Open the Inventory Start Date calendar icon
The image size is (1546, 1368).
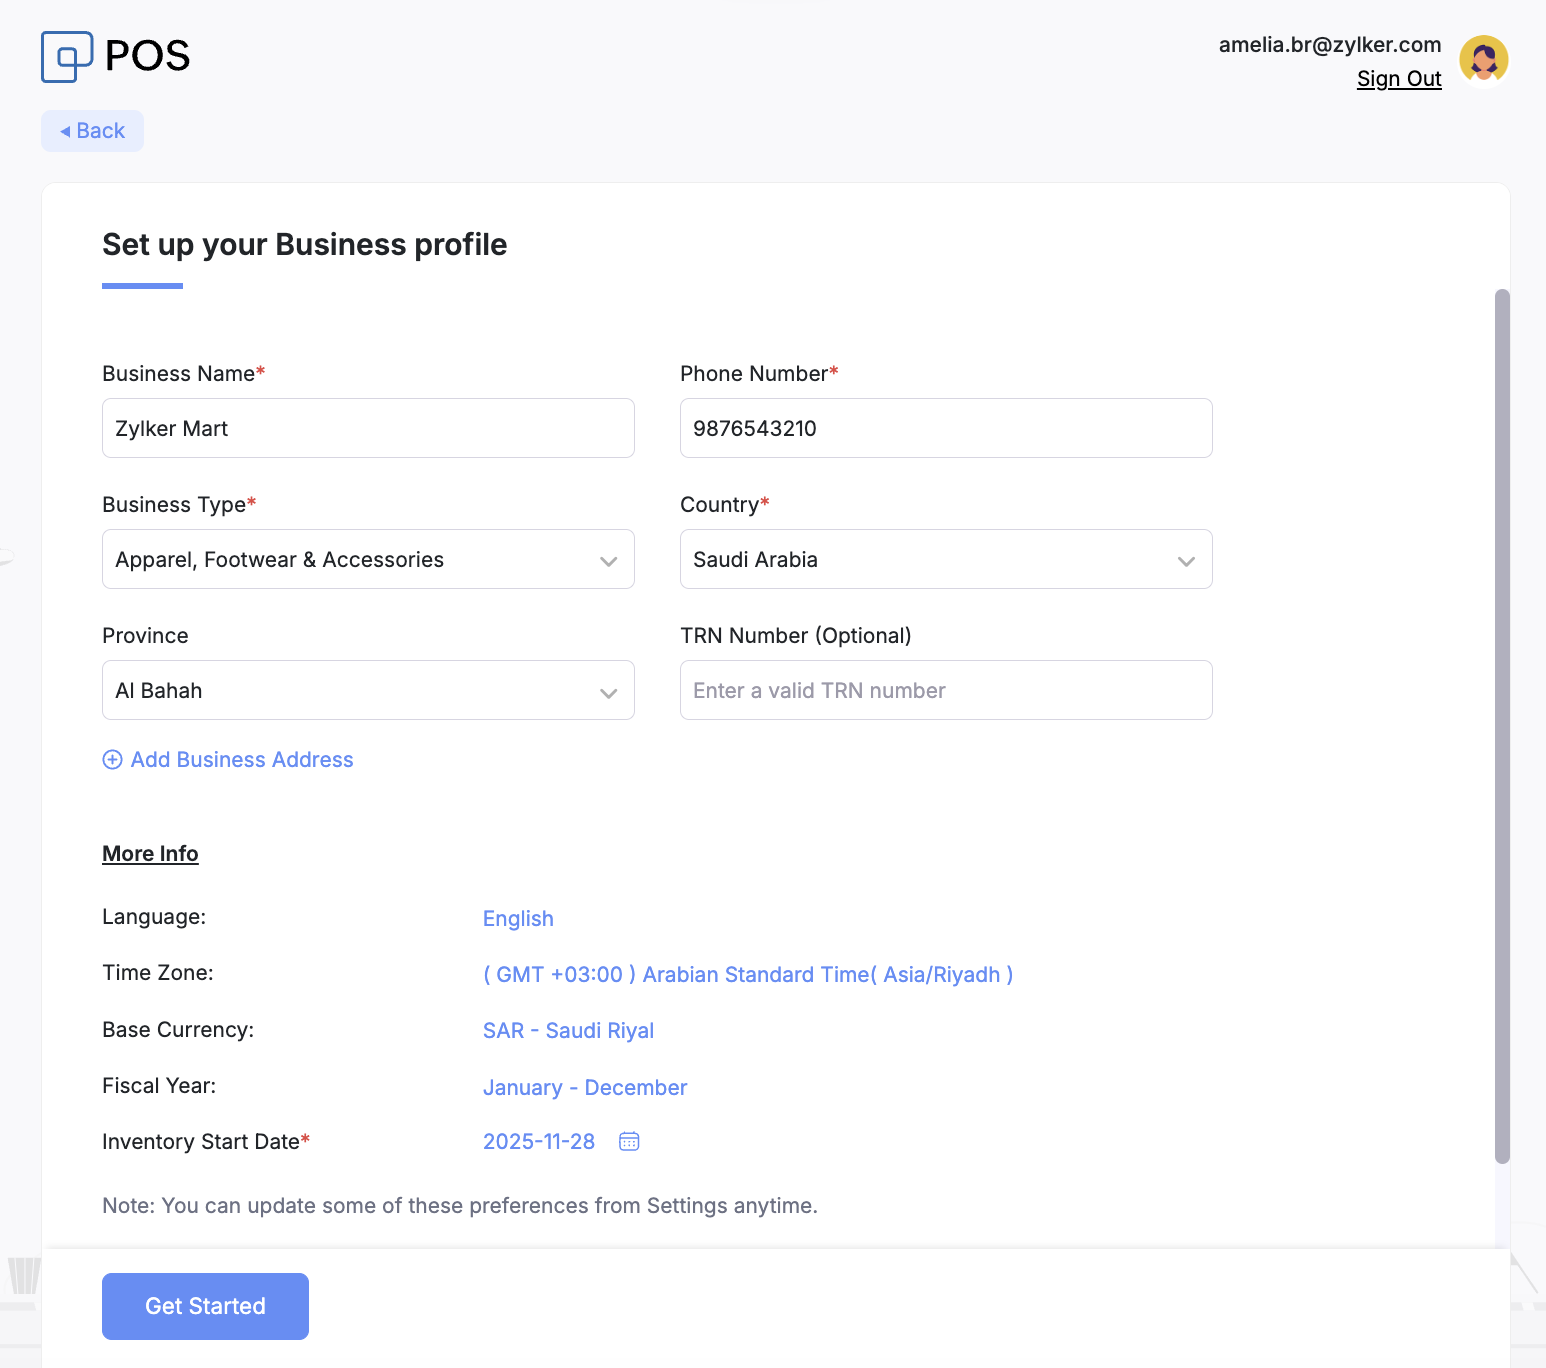[x=629, y=1141]
